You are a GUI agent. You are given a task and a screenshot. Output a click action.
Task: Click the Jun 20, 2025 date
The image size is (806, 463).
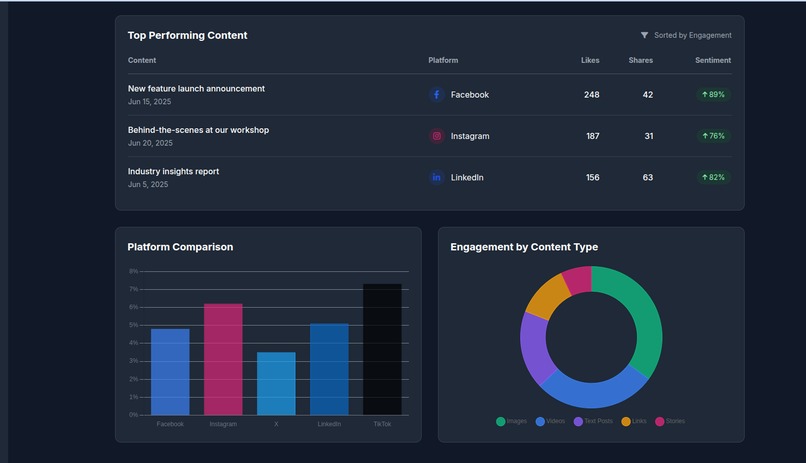pos(150,143)
